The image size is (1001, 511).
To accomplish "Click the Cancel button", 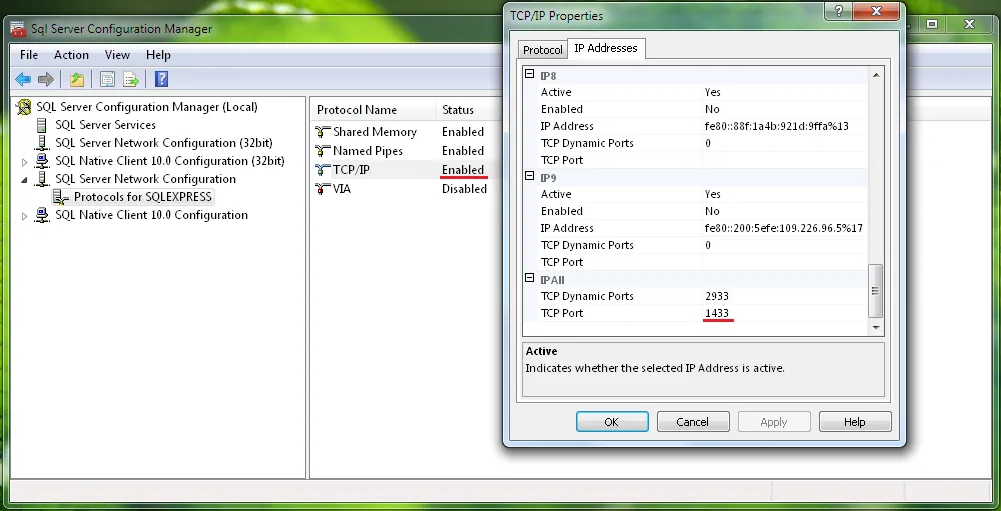I will 693,422.
